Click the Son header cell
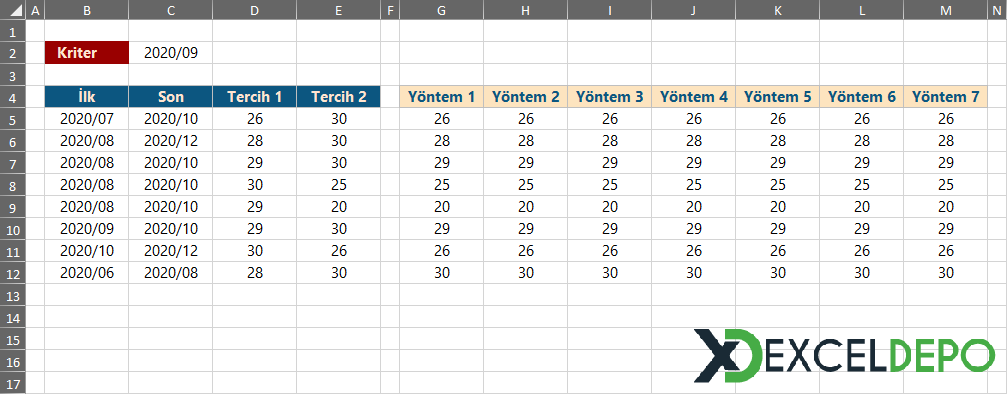Screen dimensions: 1007x394 pyautogui.click(x=170, y=97)
